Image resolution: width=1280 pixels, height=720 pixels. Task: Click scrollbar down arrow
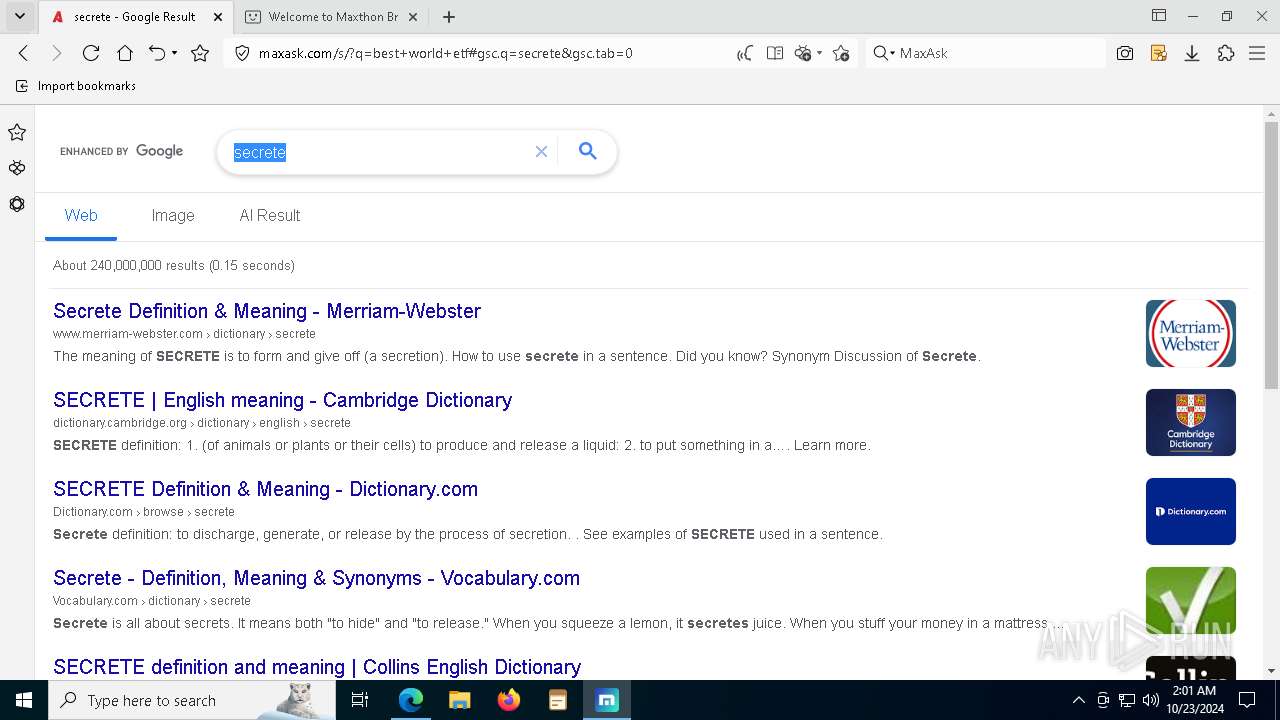(x=1272, y=671)
